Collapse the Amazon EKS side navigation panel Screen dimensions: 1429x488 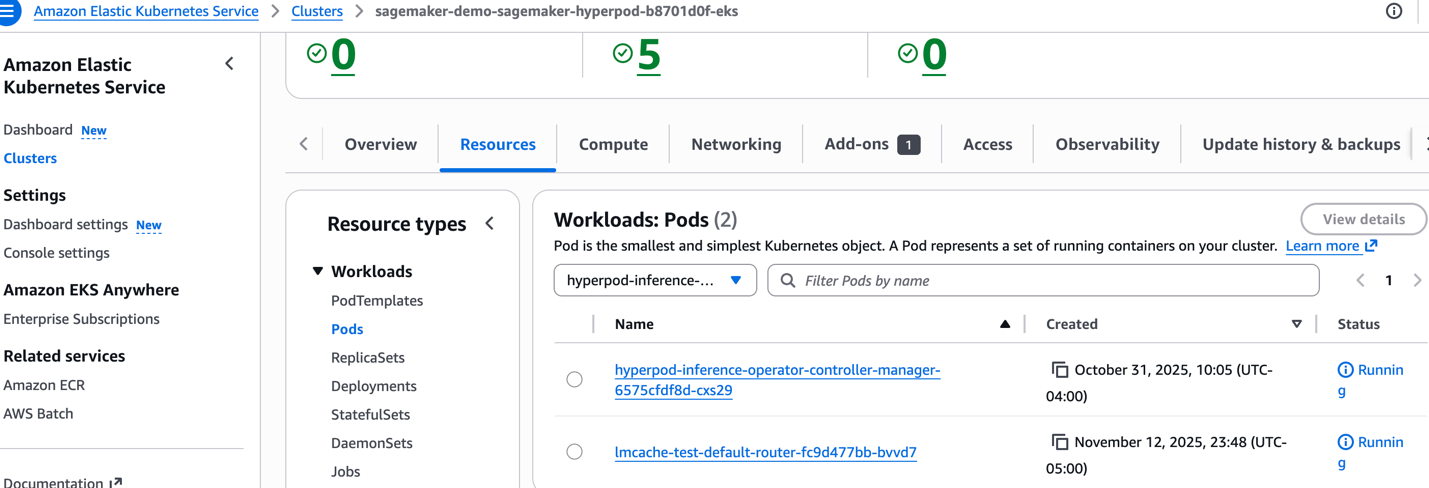click(229, 64)
